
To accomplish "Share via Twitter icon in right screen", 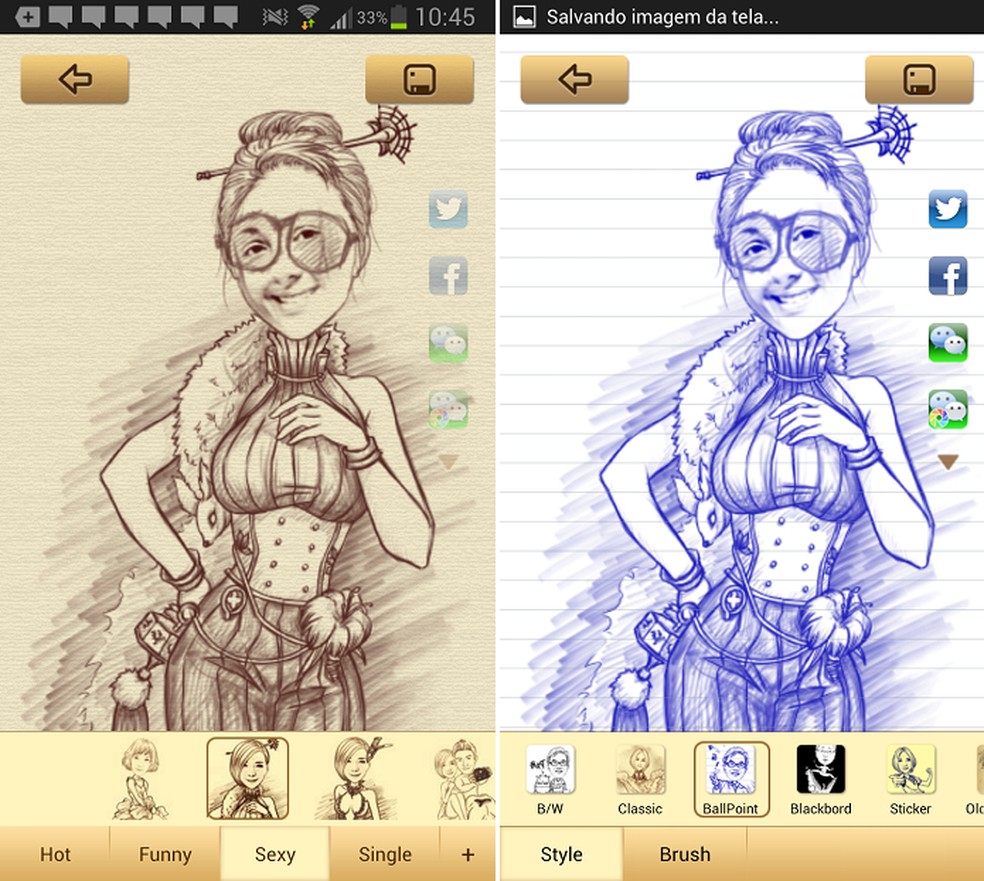I will [x=948, y=209].
